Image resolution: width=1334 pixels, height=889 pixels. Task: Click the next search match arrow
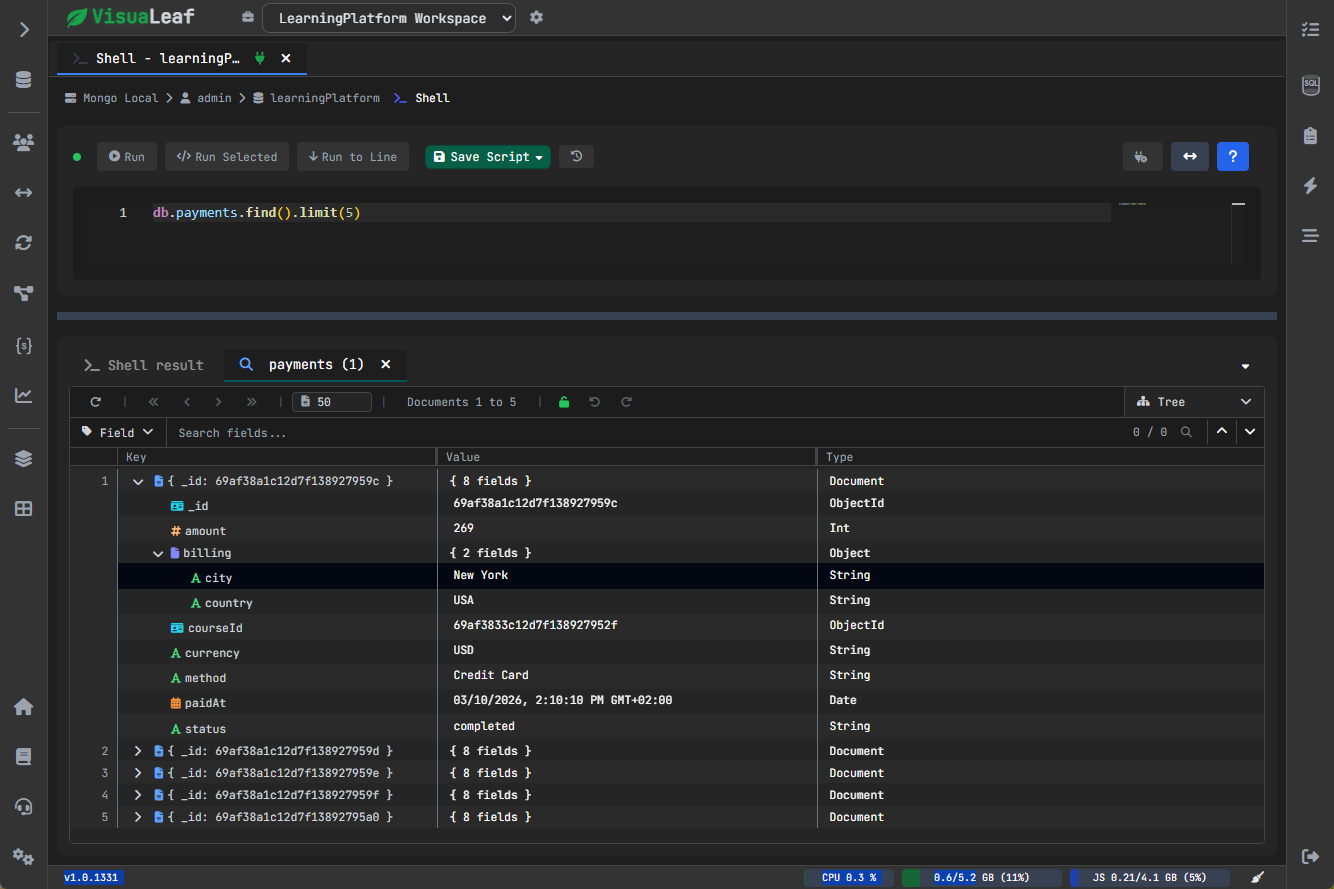(1250, 432)
